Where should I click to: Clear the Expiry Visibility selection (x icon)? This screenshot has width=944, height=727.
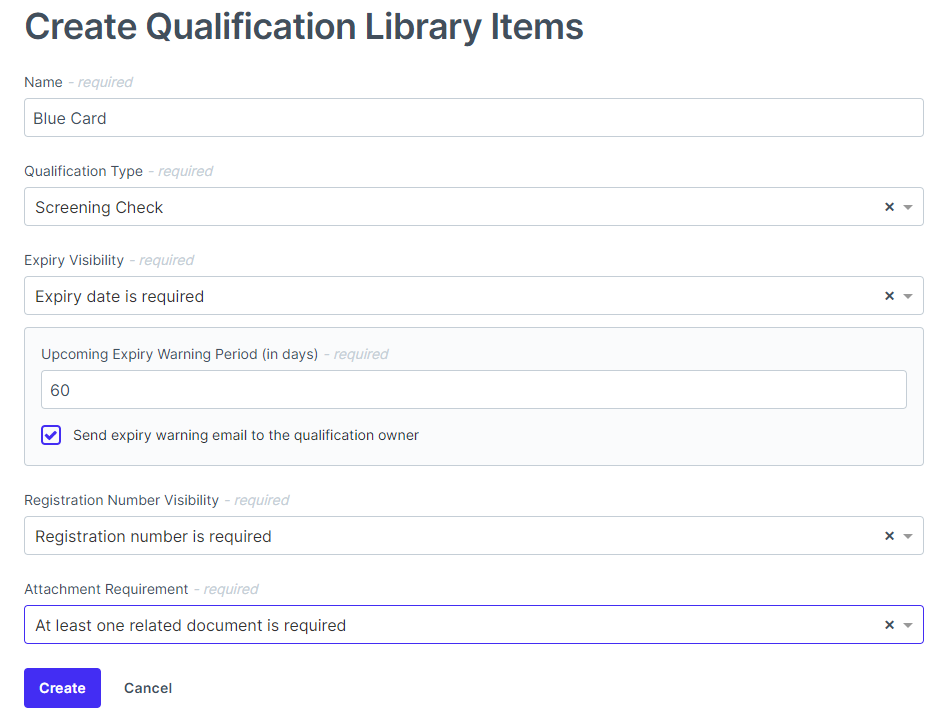pyautogui.click(x=889, y=296)
